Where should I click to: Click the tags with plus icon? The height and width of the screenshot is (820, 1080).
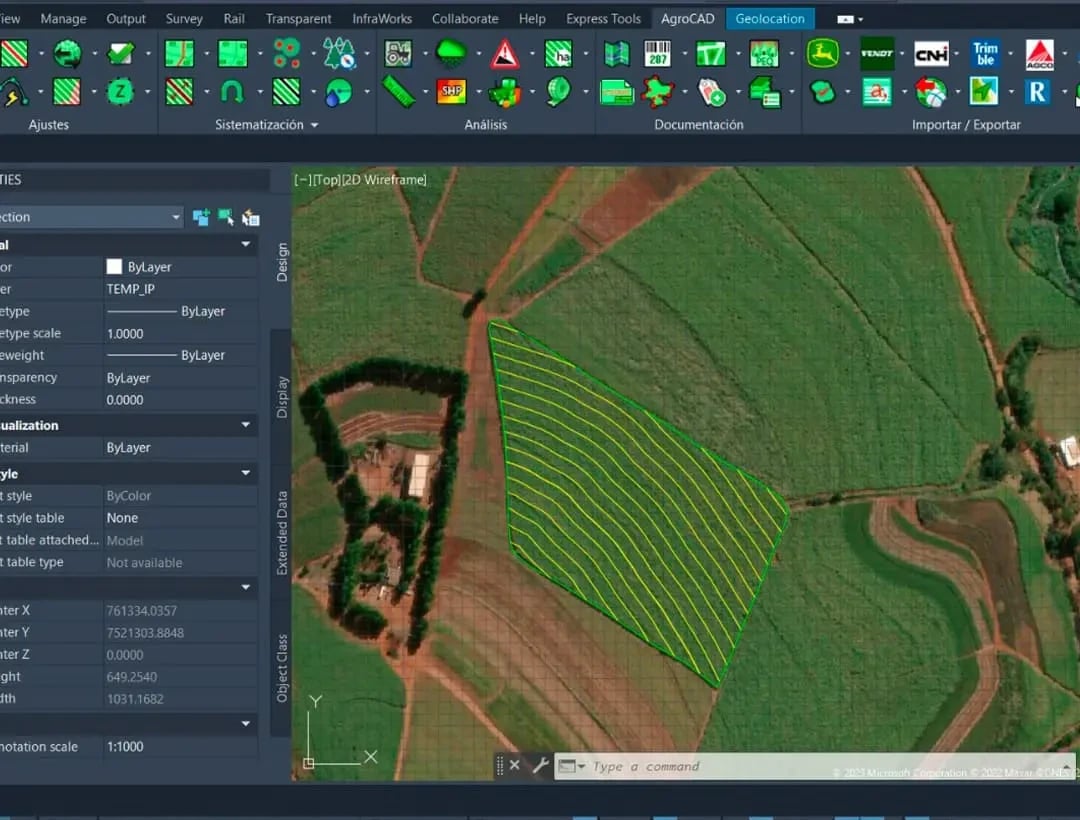[712, 92]
